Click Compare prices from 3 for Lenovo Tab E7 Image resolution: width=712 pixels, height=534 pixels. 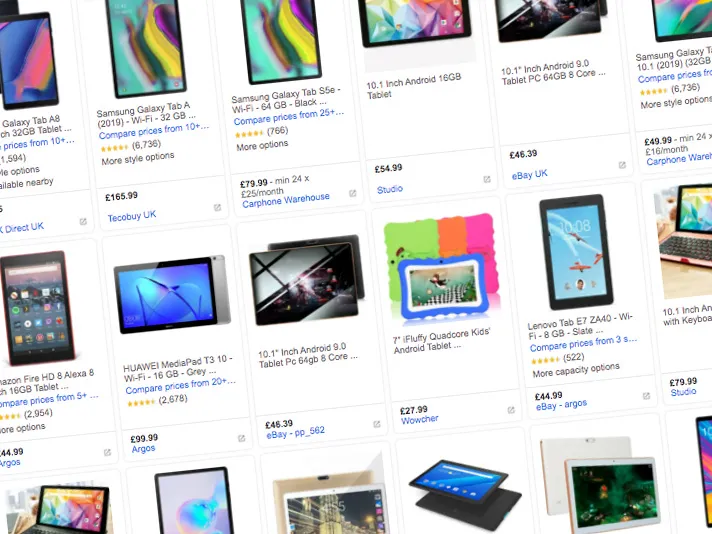(583, 343)
